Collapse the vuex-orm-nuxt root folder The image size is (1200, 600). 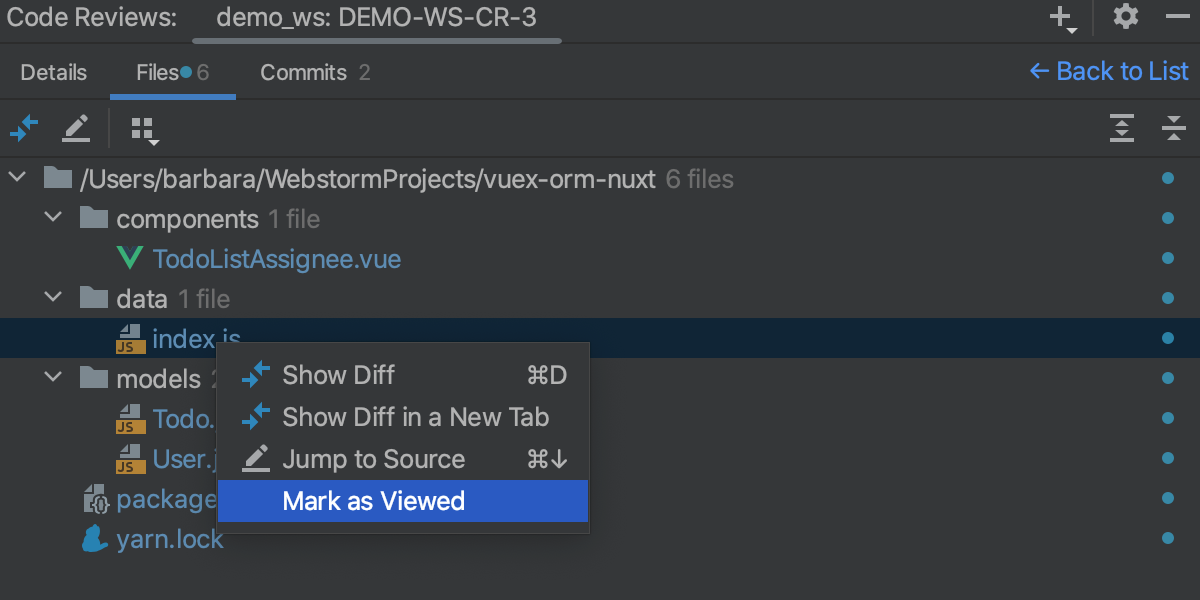(x=17, y=179)
